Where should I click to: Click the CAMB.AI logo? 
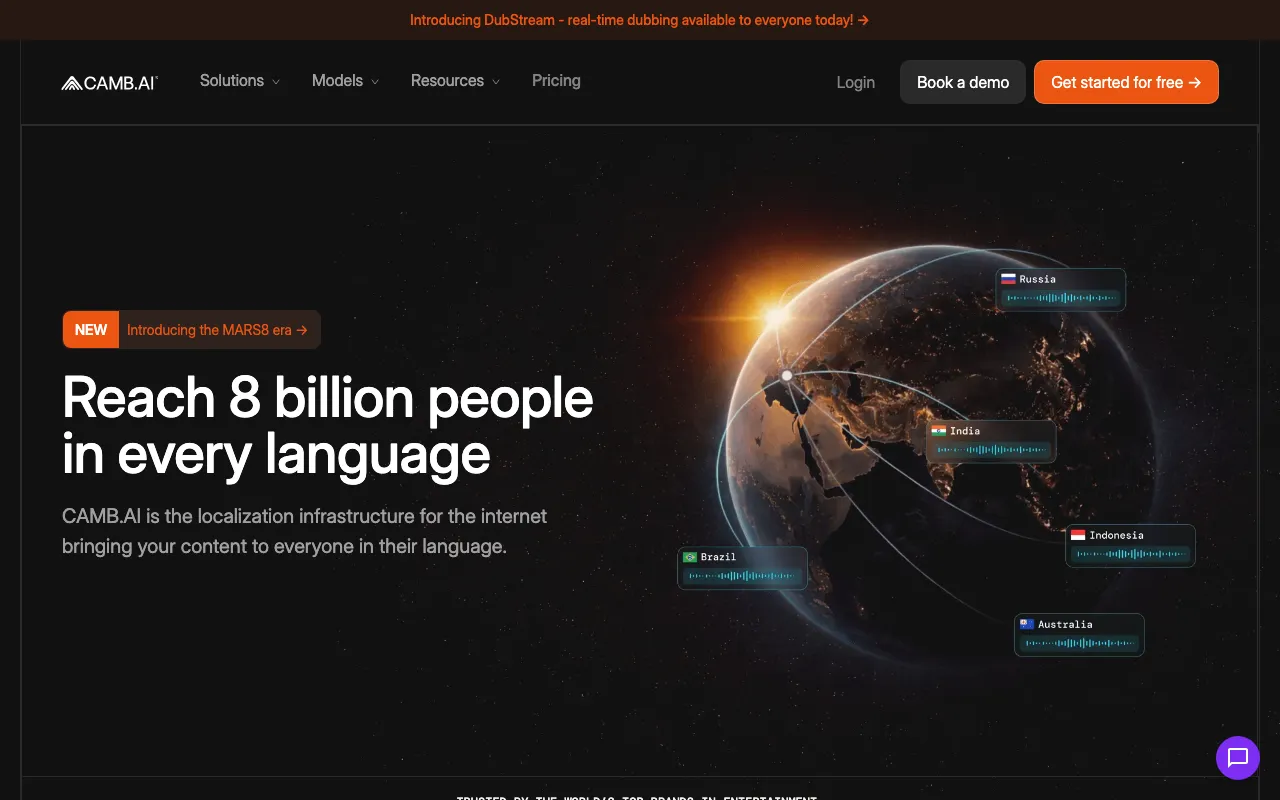pos(110,83)
